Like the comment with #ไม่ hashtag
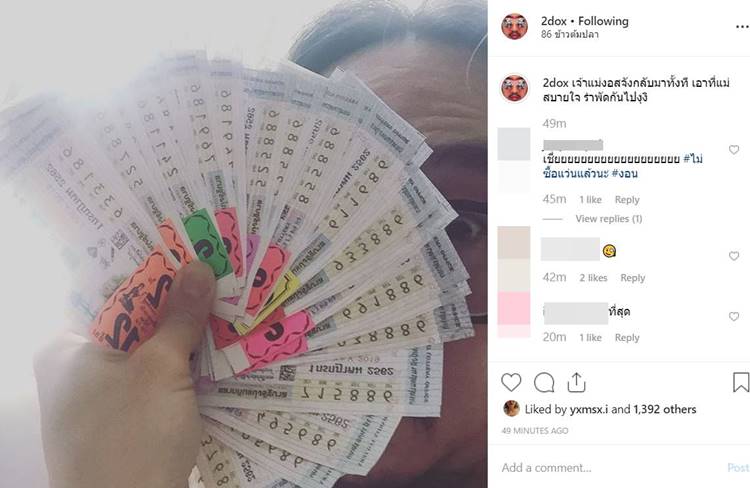This screenshot has width=750, height=488. click(734, 150)
